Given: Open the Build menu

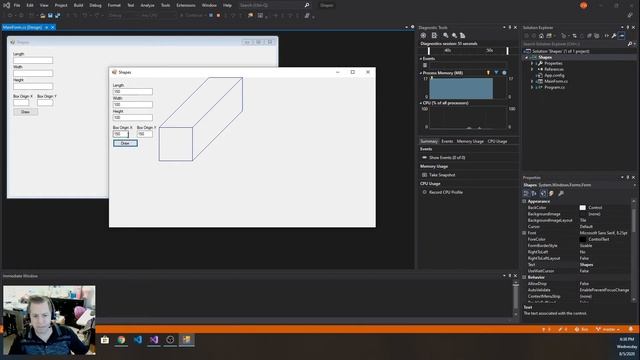Looking at the screenshot, I should [78, 5].
